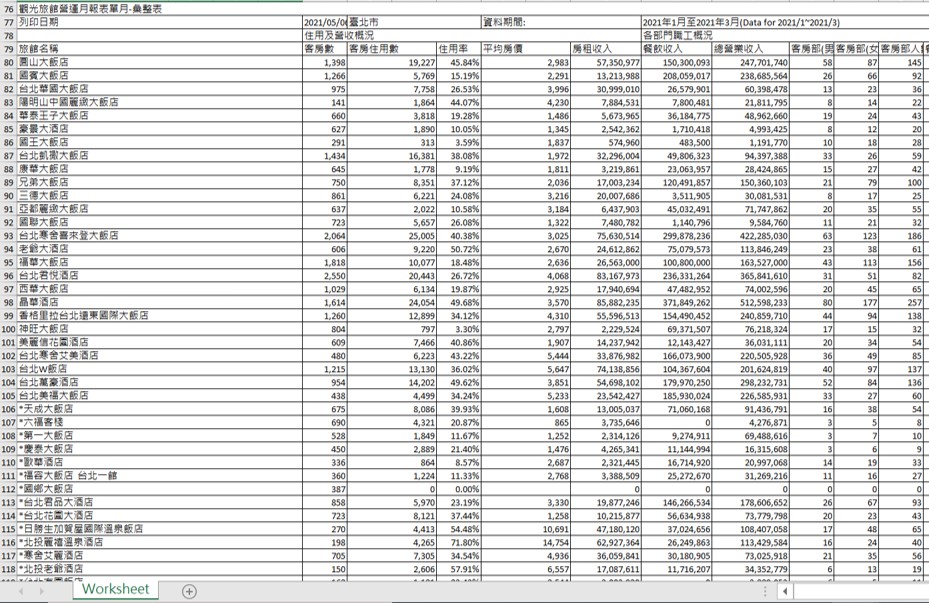This screenshot has width=929, height=603.
Task: Click the previous sheet navigation arrow
Action: tap(20, 591)
